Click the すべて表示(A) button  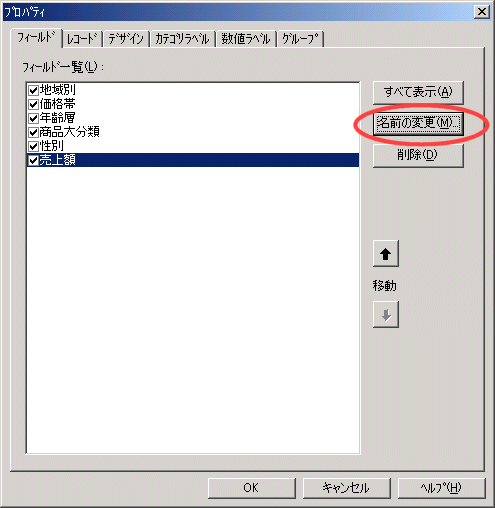pyautogui.click(x=418, y=92)
